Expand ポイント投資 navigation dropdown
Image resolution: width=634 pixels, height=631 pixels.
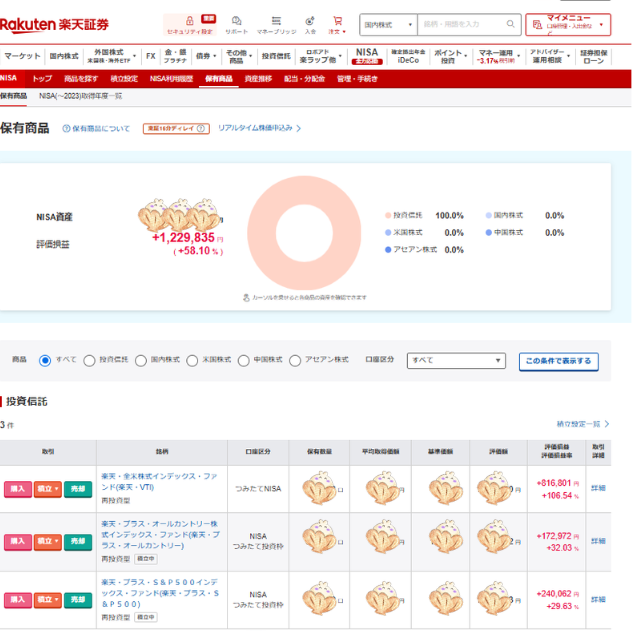[x=466, y=56]
